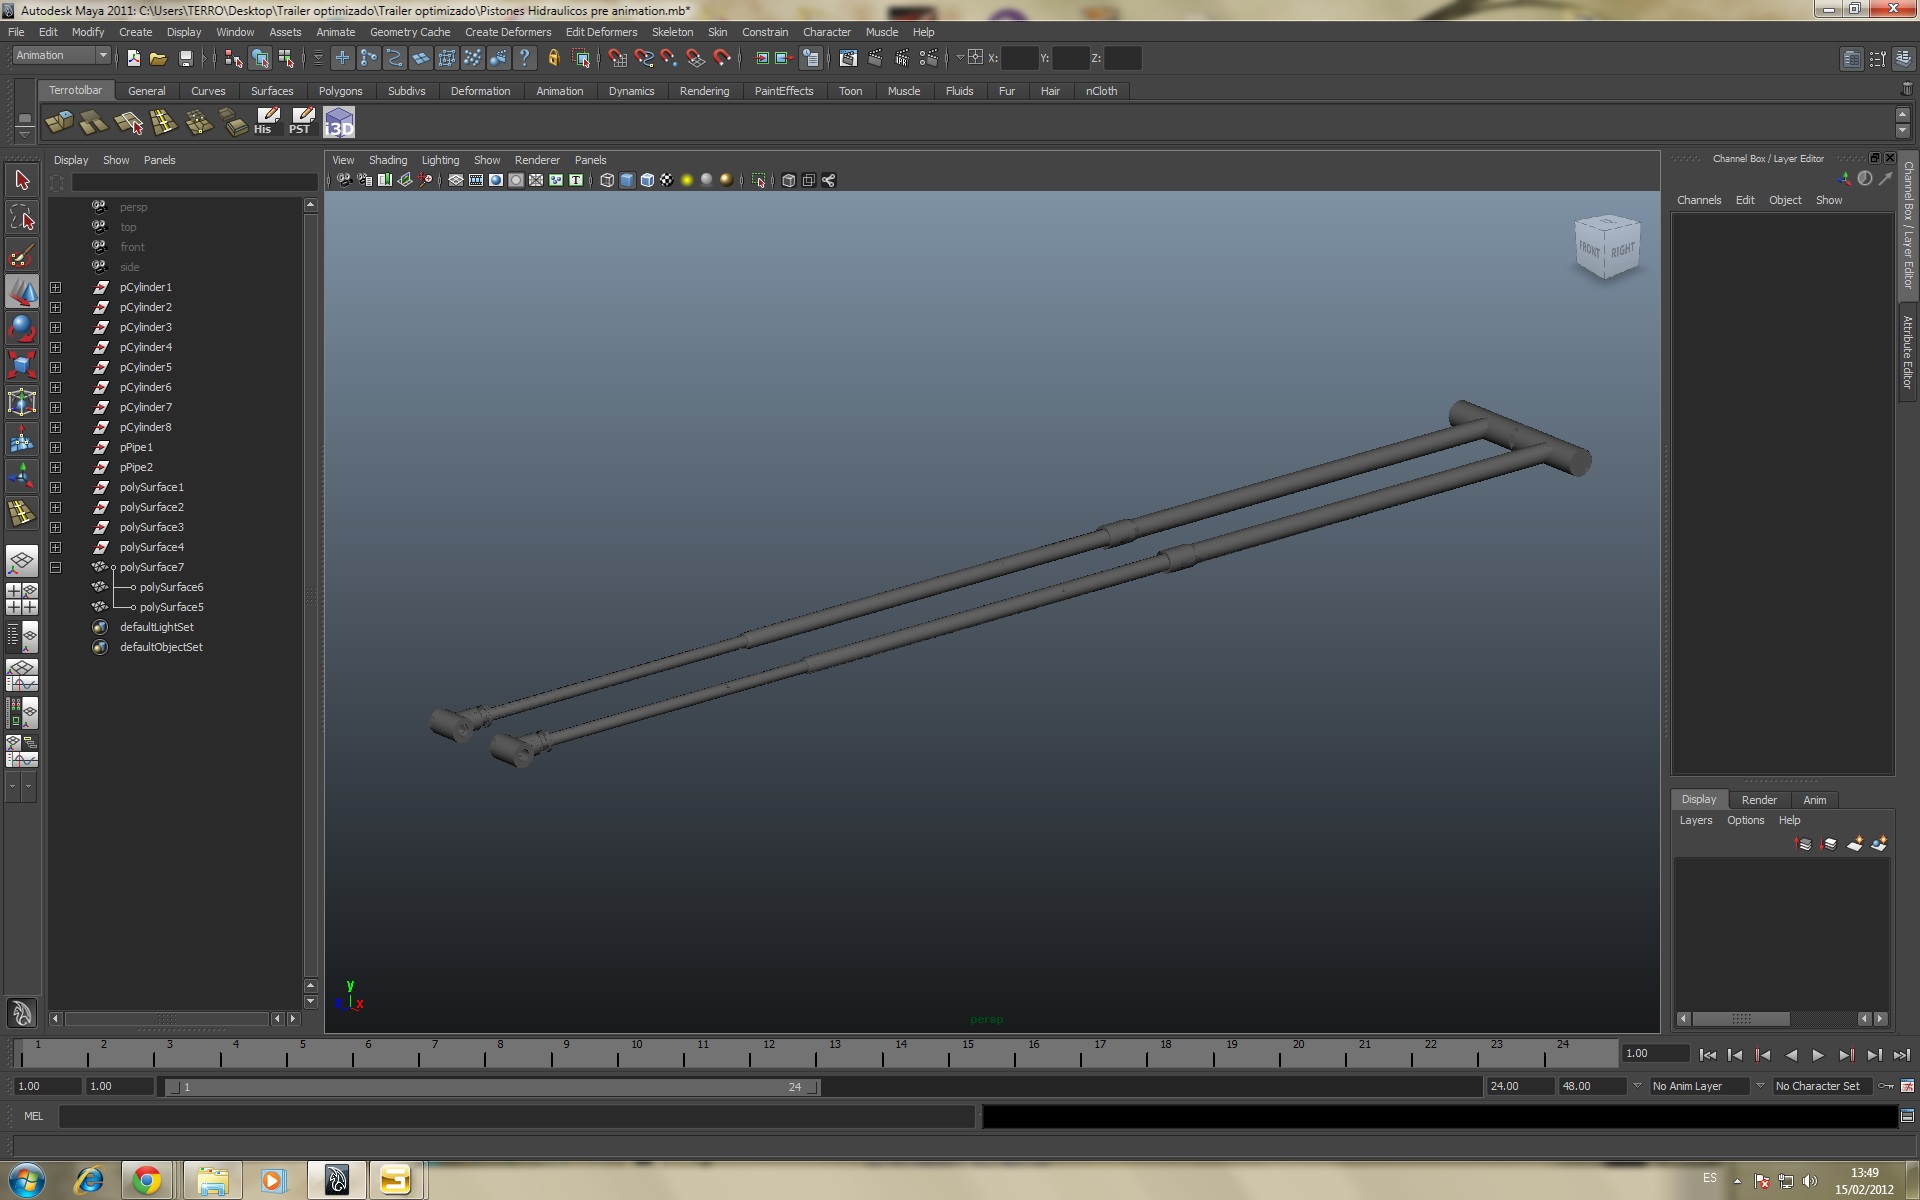Click the PST shelf button

301,123
